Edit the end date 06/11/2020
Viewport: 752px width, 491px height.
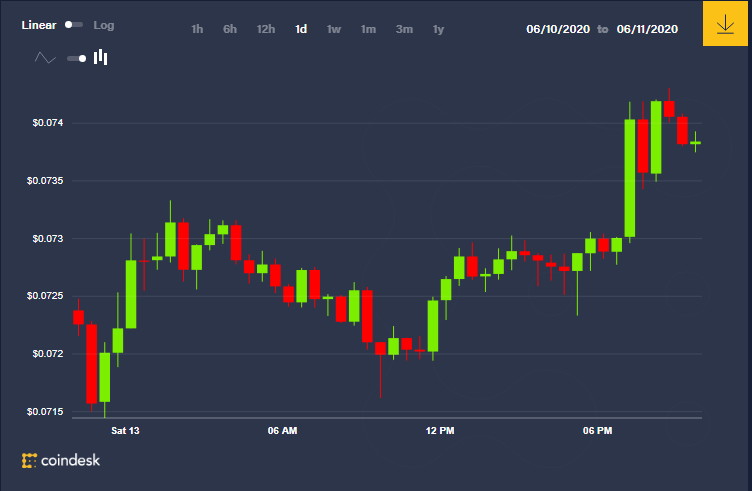click(647, 29)
